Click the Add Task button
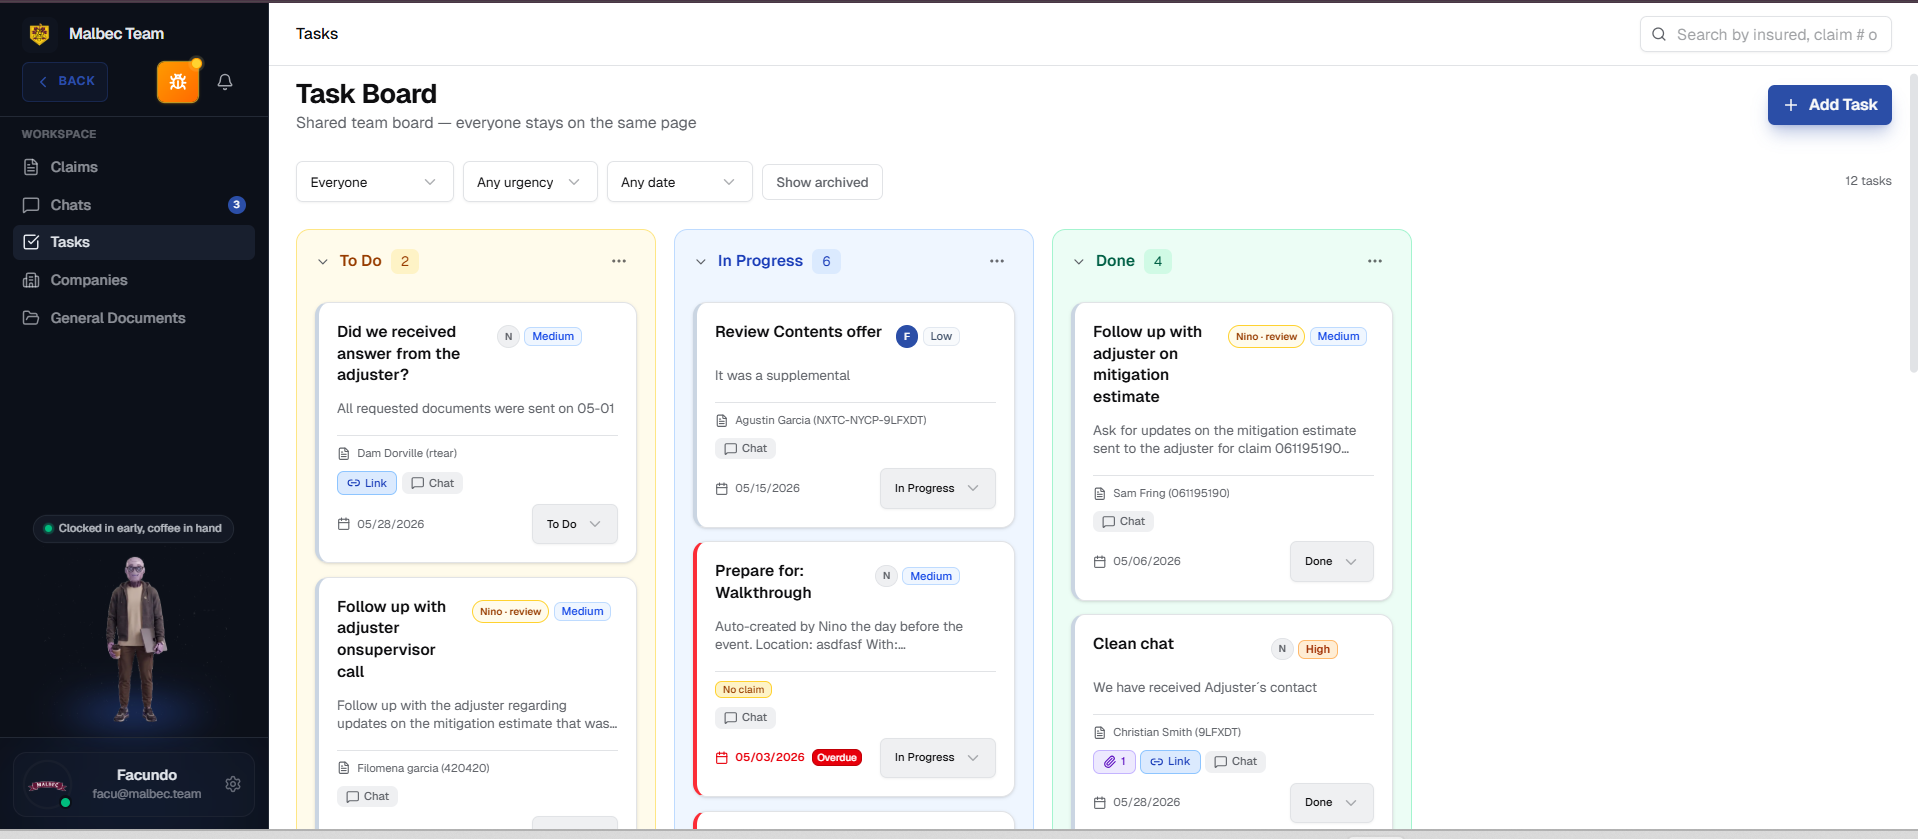1918x839 pixels. pyautogui.click(x=1829, y=105)
